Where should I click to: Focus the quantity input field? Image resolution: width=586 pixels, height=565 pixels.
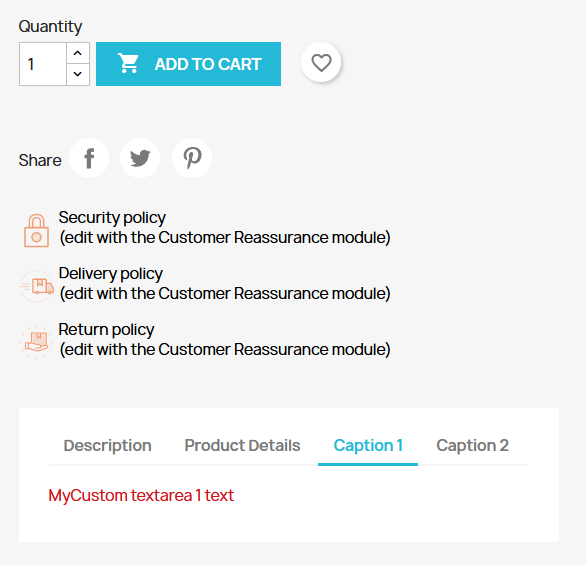(x=43, y=64)
